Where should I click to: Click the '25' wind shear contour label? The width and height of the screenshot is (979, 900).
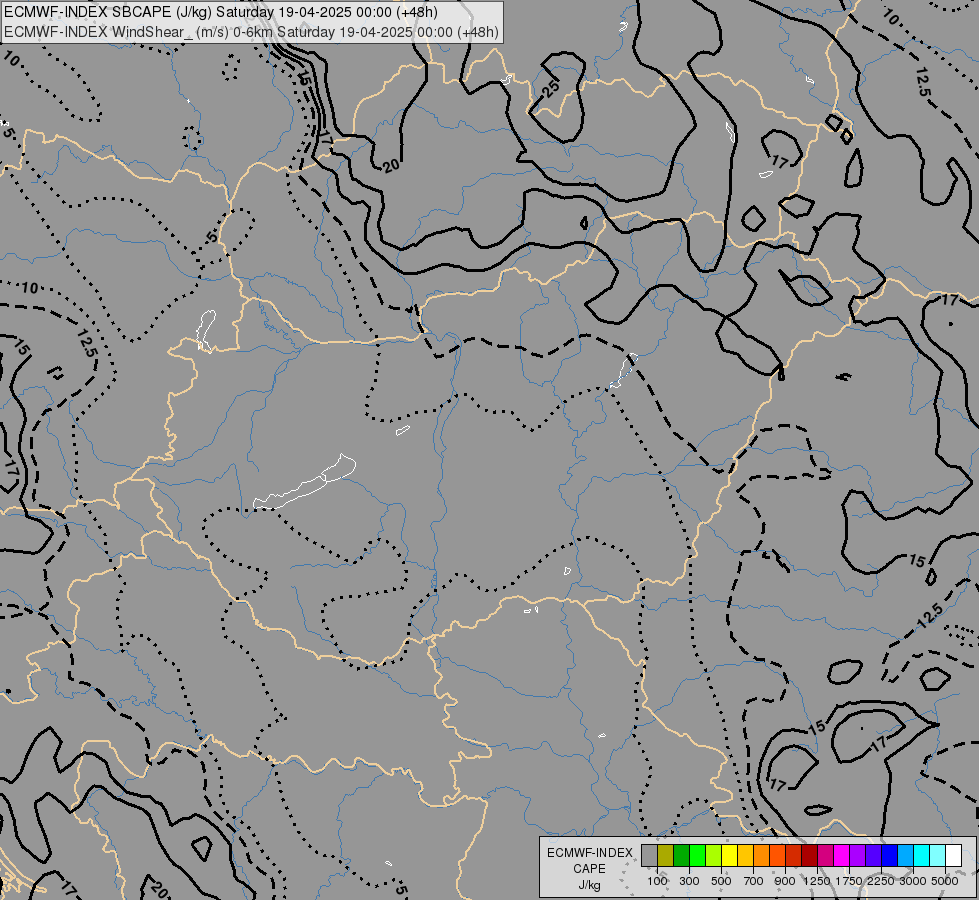coord(551,88)
